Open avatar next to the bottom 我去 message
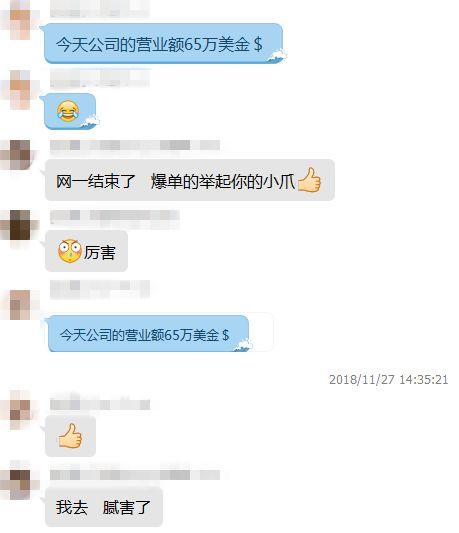Viewport: 459px width, 533px height. [x=19, y=484]
